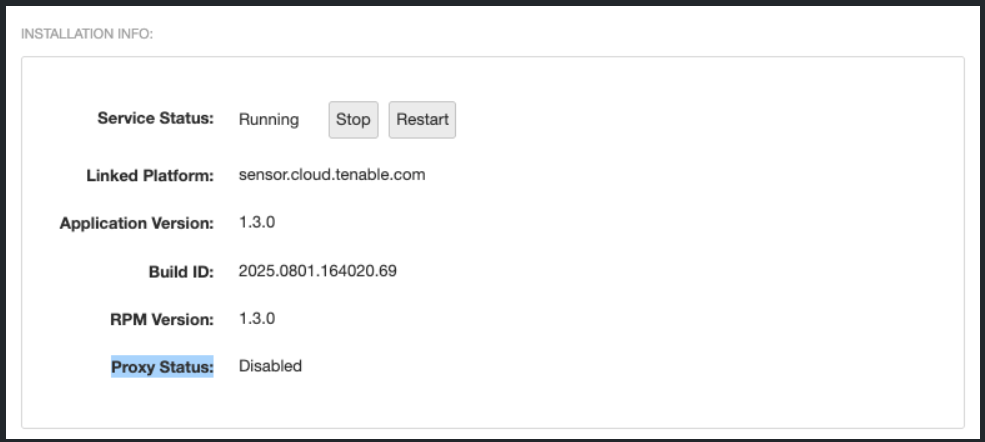Click the sensor.cloud.tenable.com platform address
Image resolution: width=985 pixels, height=442 pixels.
click(x=332, y=174)
